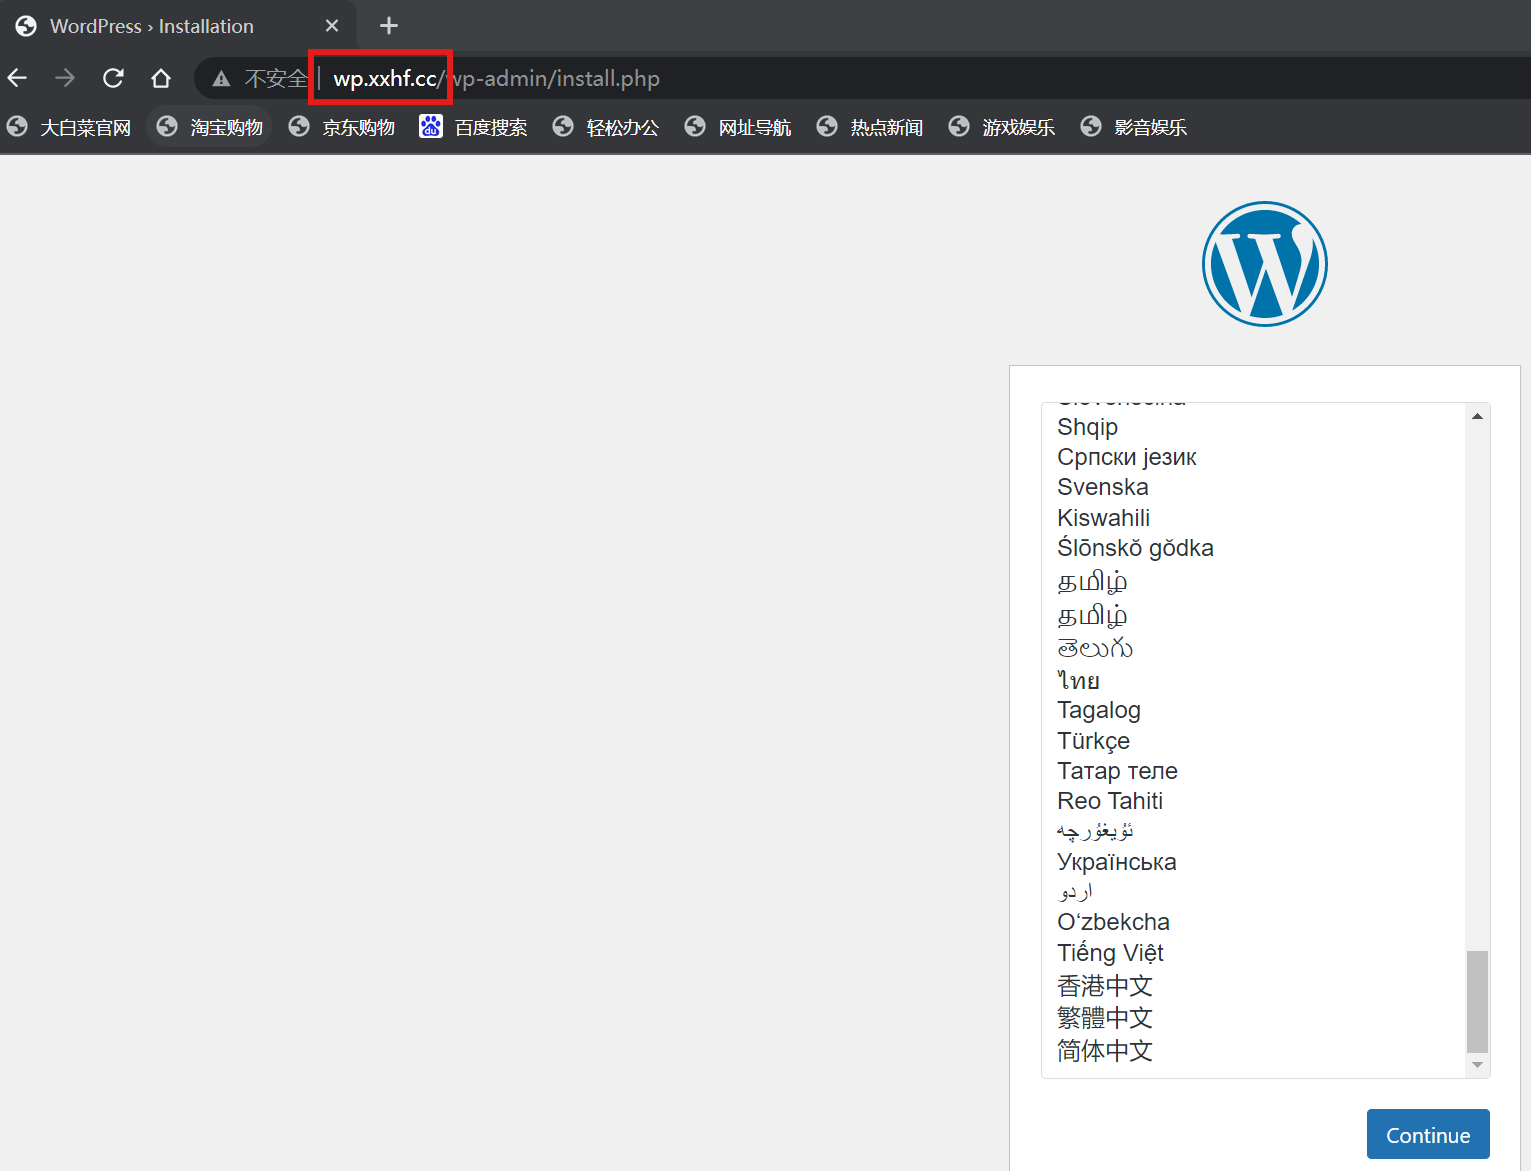1531x1171 pixels.
Task: Select Kiswahili language
Action: click(x=1253, y=518)
